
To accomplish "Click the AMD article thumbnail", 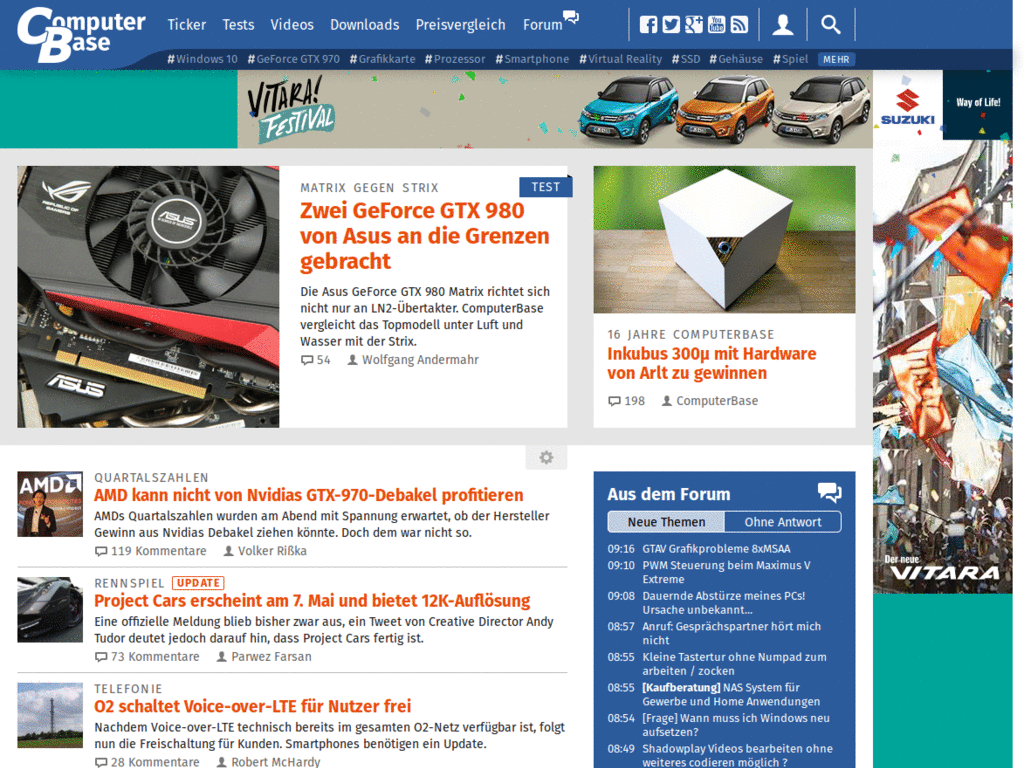I will tap(50, 504).
